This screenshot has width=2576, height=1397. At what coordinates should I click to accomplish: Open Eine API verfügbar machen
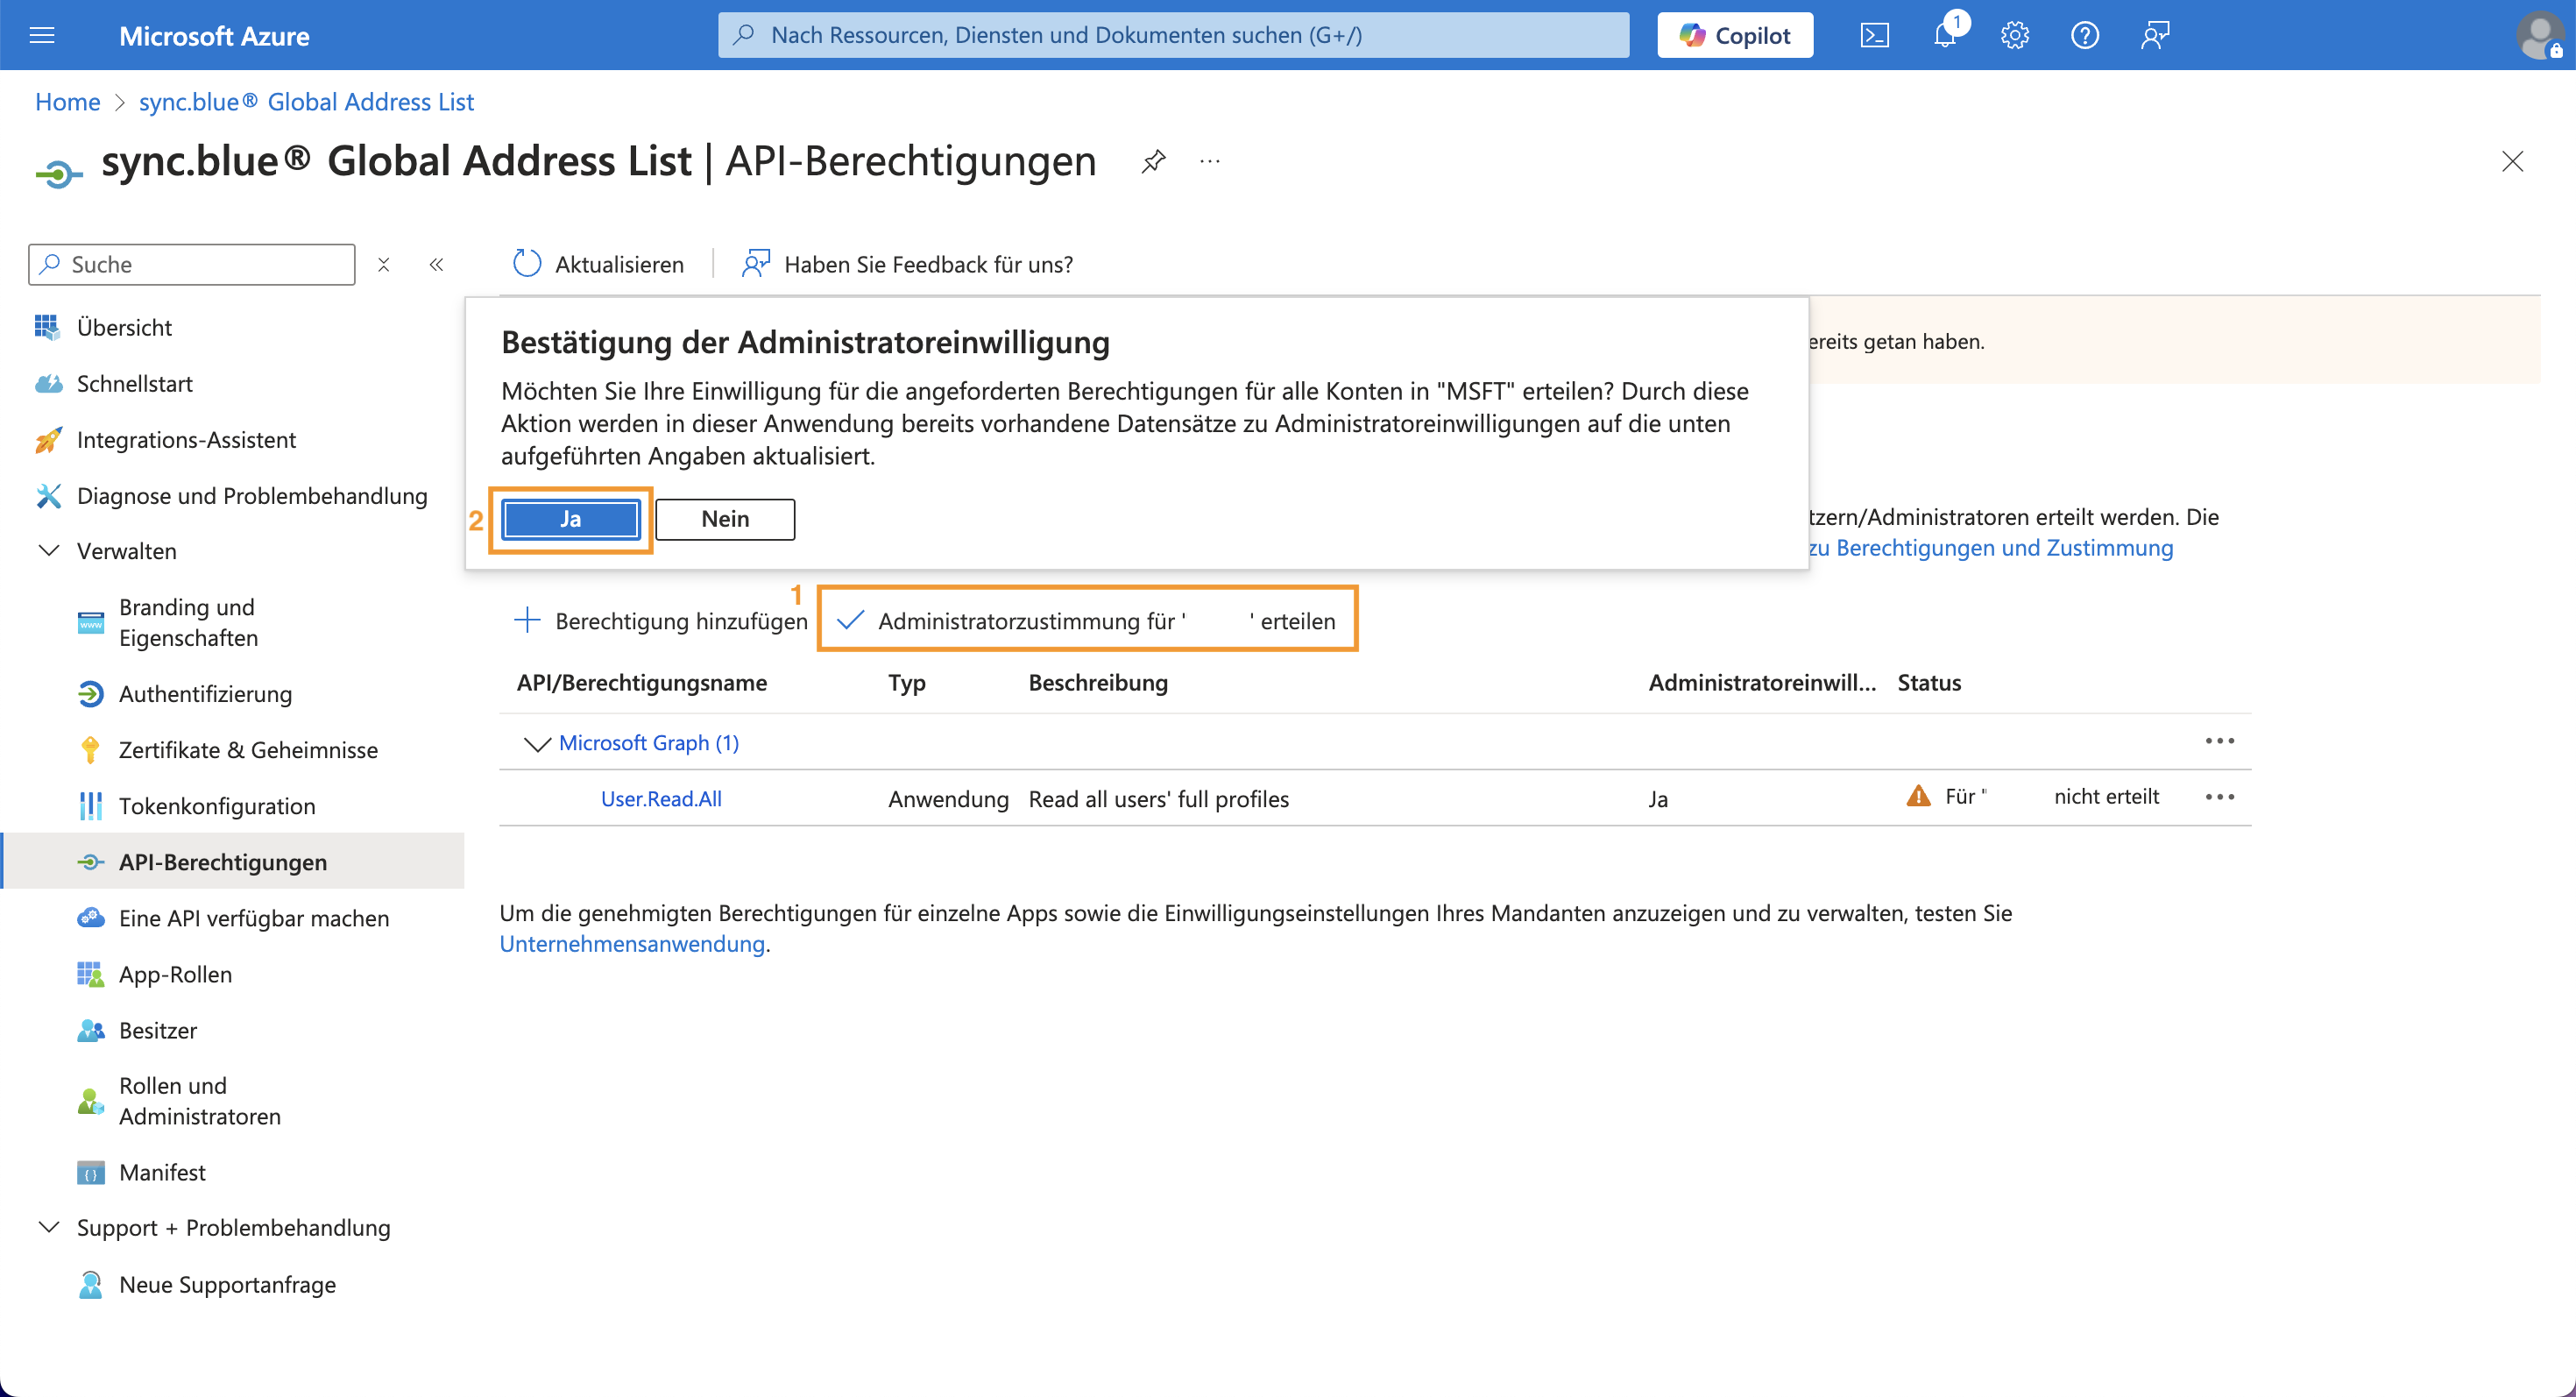tap(254, 917)
